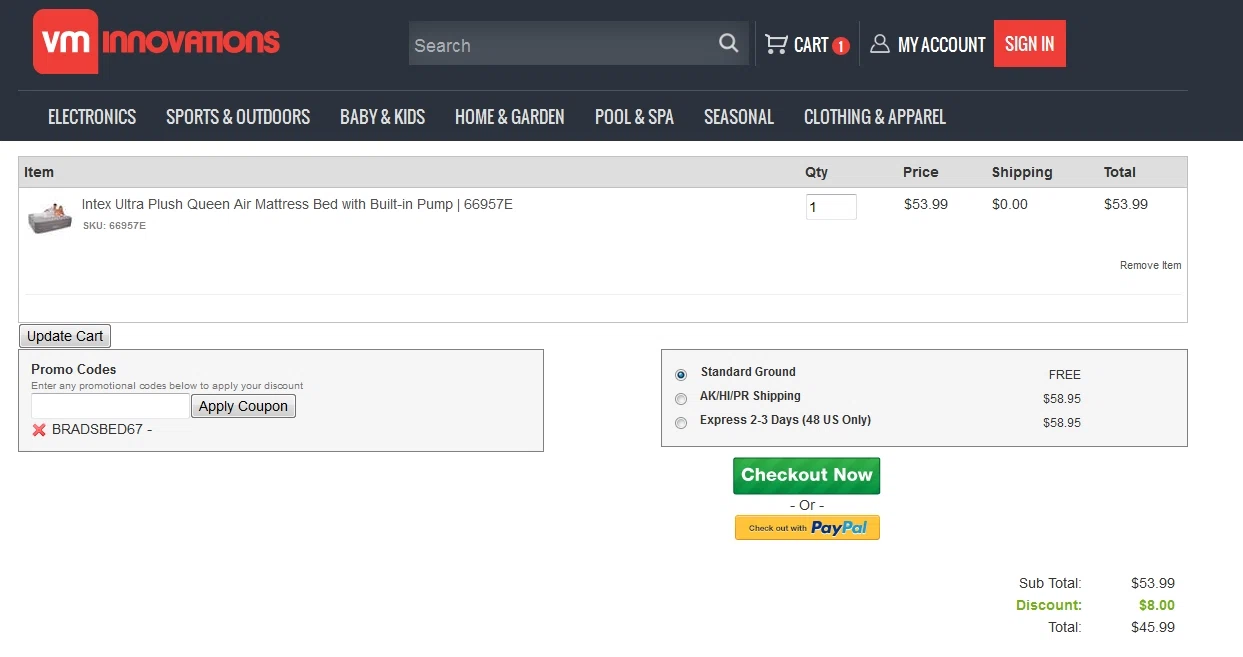The image size is (1243, 657).
Task: Click the Update Cart button
Action: point(65,336)
